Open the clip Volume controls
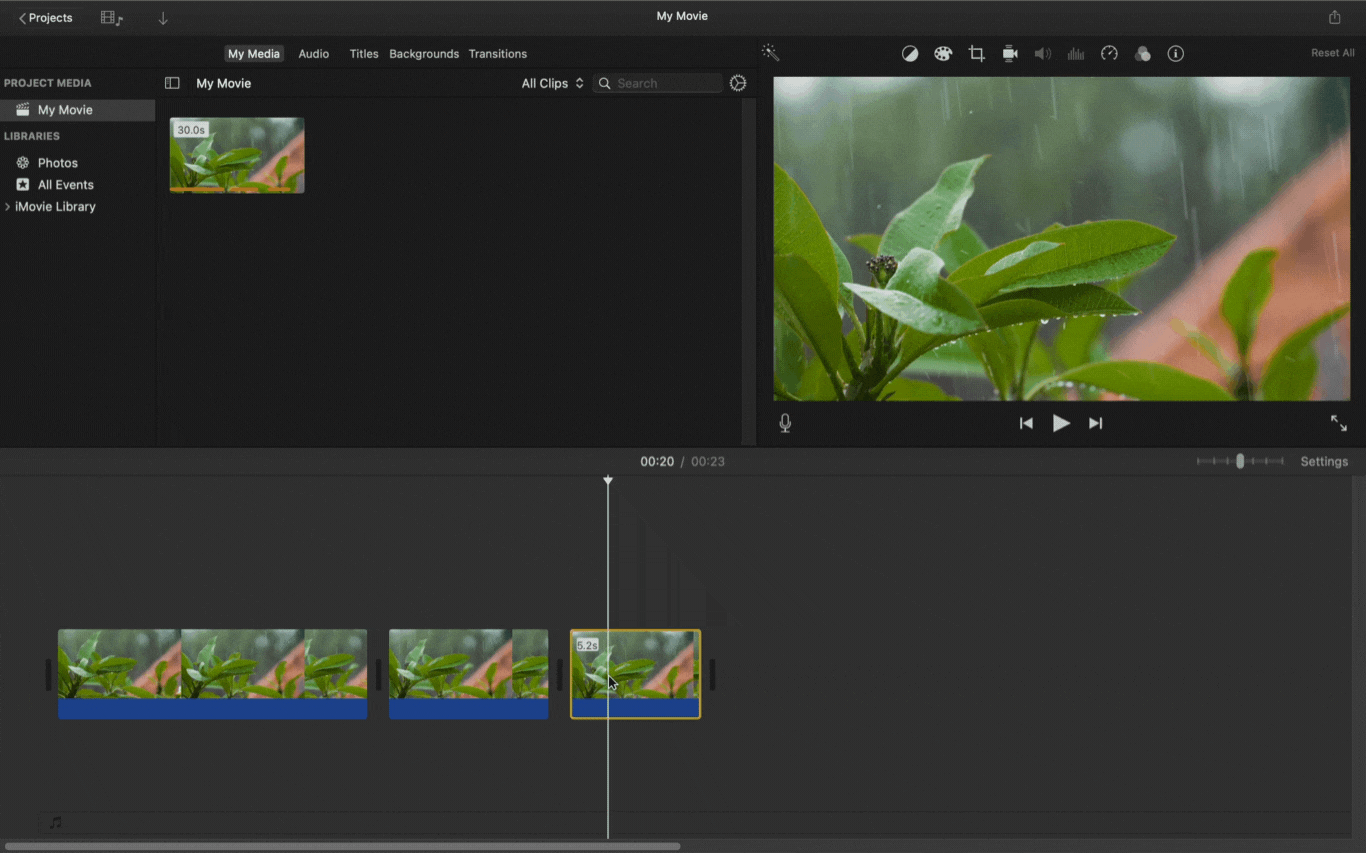The width and height of the screenshot is (1366, 853). pyautogui.click(x=1043, y=53)
